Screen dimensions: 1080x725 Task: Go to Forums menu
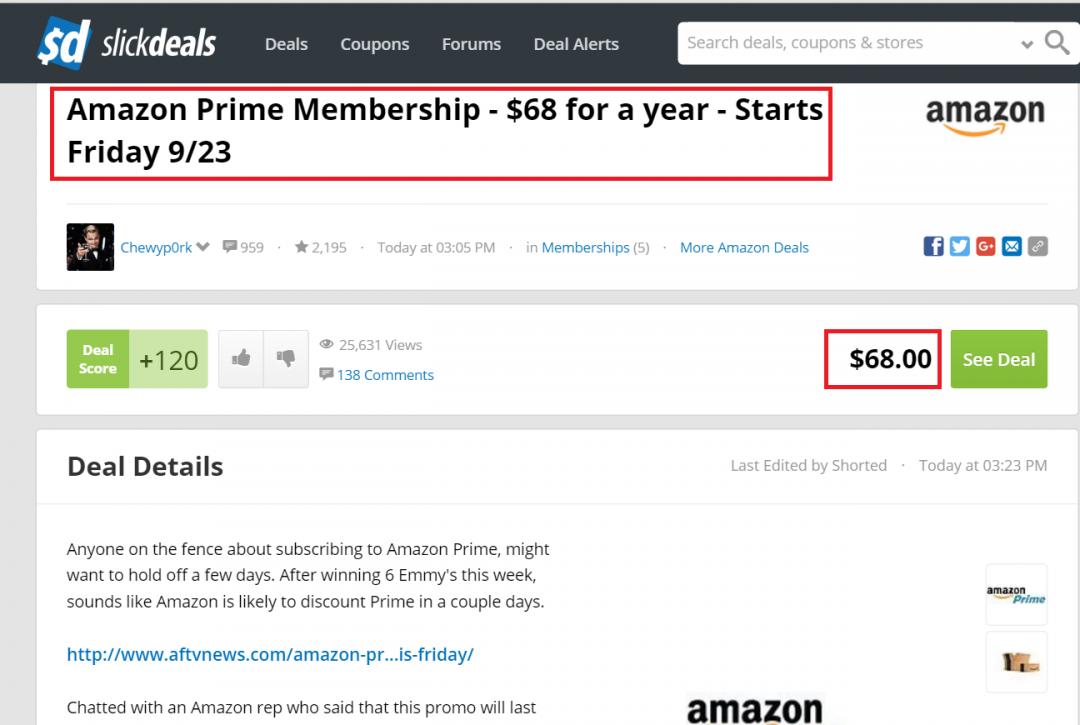(x=471, y=44)
